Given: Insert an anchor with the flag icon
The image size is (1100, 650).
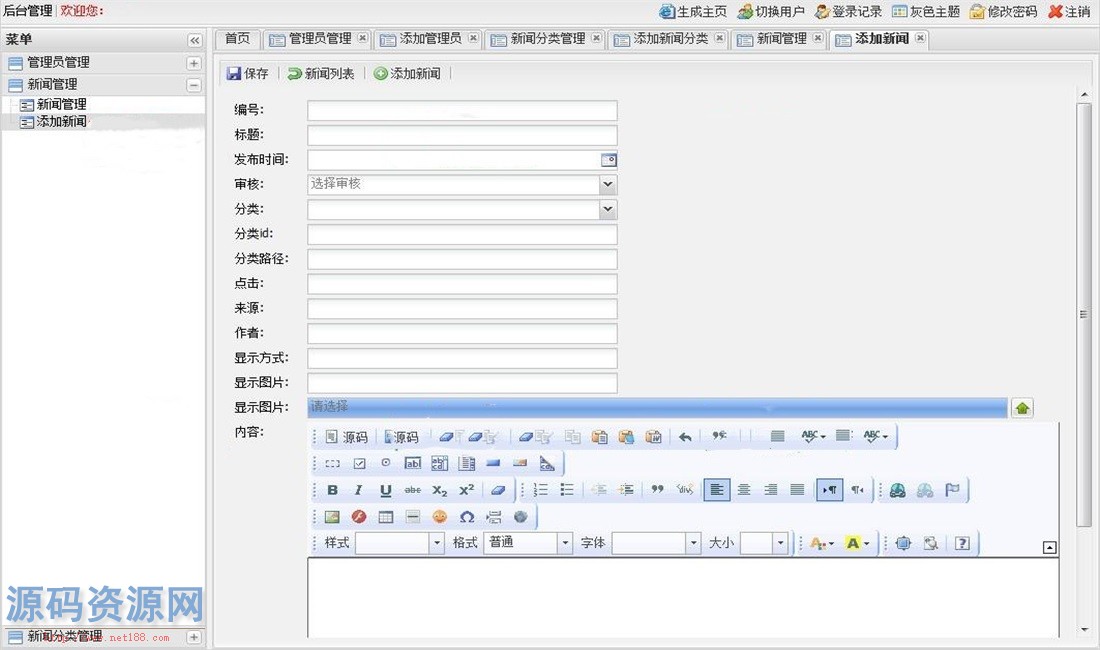Looking at the screenshot, I should point(952,490).
